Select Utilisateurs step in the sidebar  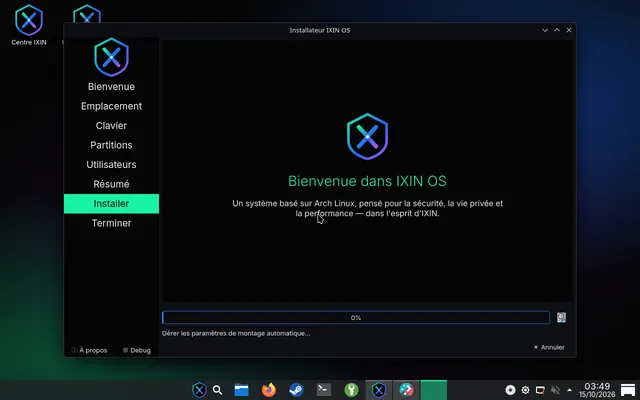pyautogui.click(x=111, y=164)
